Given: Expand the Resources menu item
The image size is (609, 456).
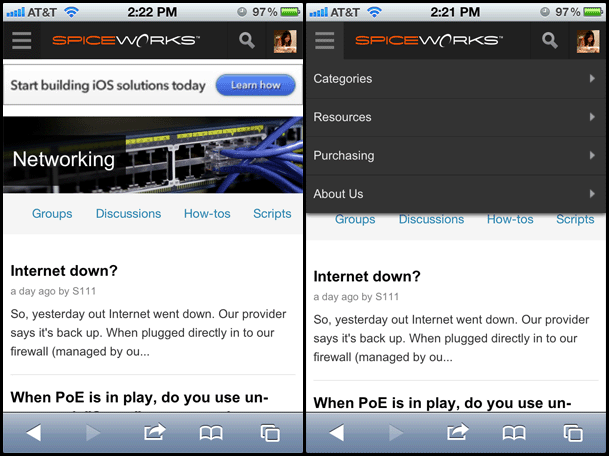Looking at the screenshot, I should [x=456, y=117].
